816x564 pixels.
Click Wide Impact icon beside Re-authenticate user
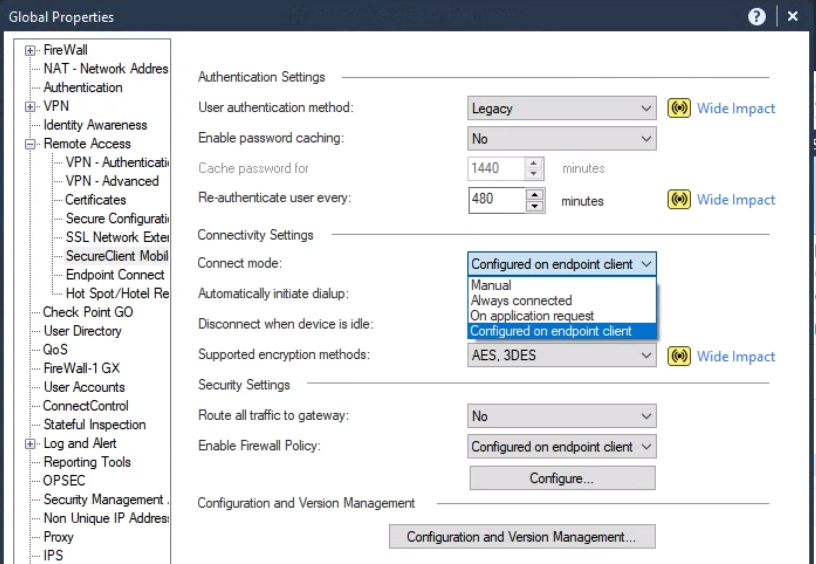[x=679, y=199]
